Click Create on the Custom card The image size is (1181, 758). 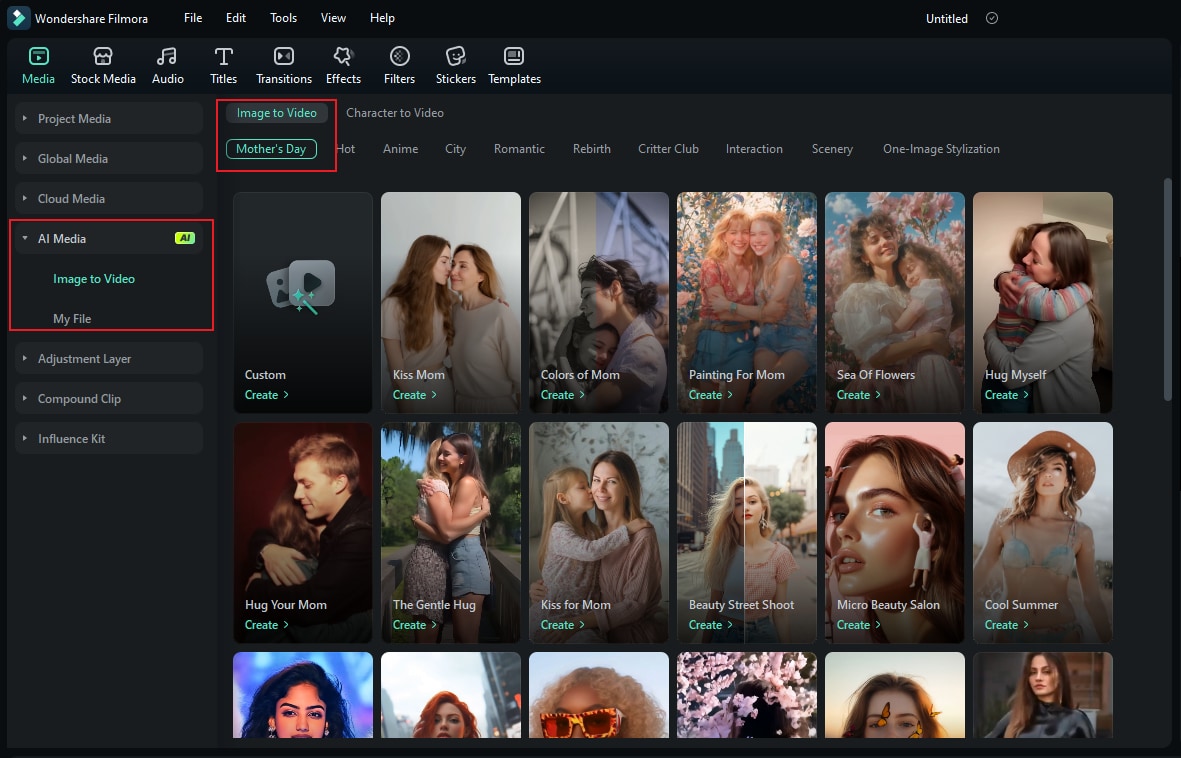[x=266, y=395]
